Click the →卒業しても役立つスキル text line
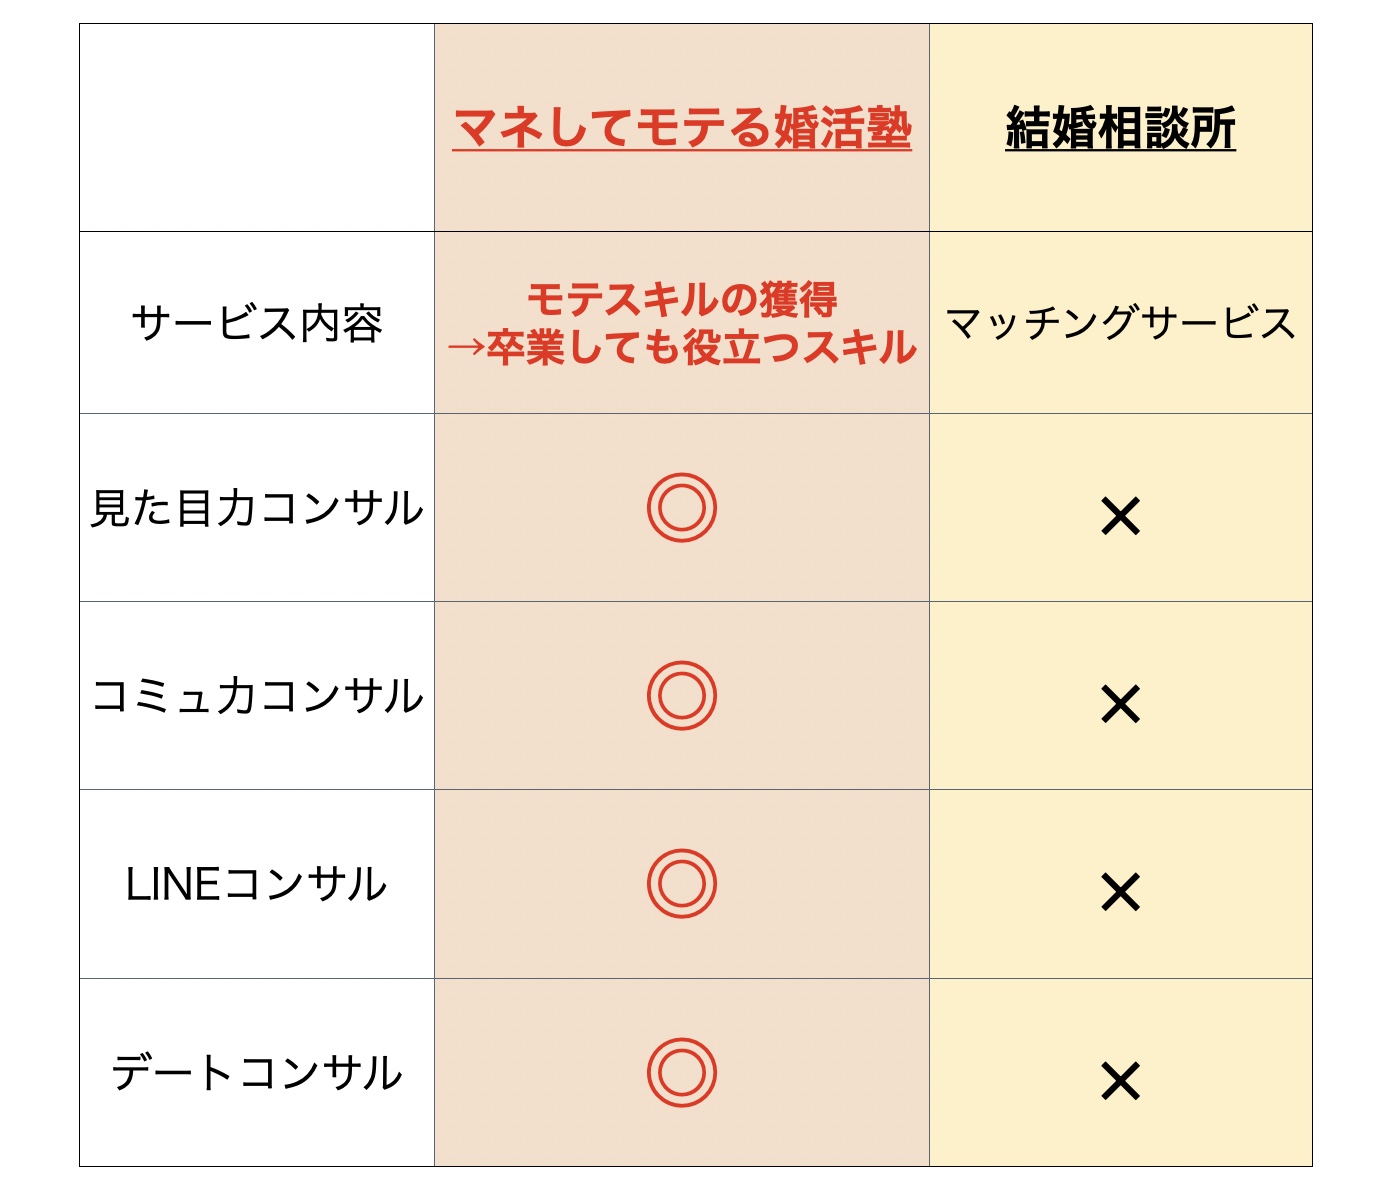Screen dimensions: 1394x1198 (682, 347)
